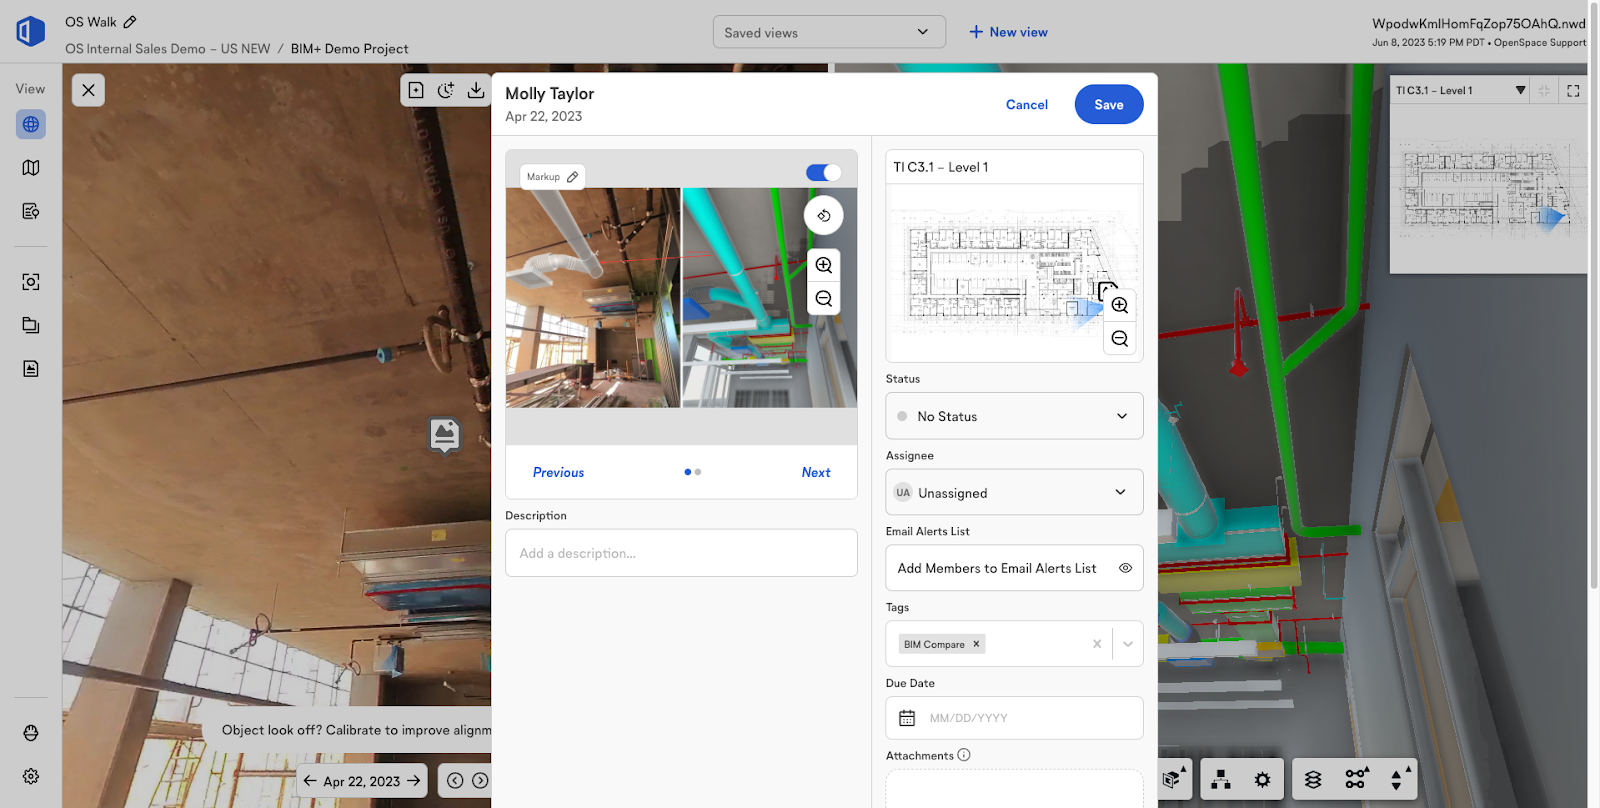Image resolution: width=1600 pixels, height=808 pixels.
Task: Zoom in on the comparison image
Action: click(x=823, y=265)
